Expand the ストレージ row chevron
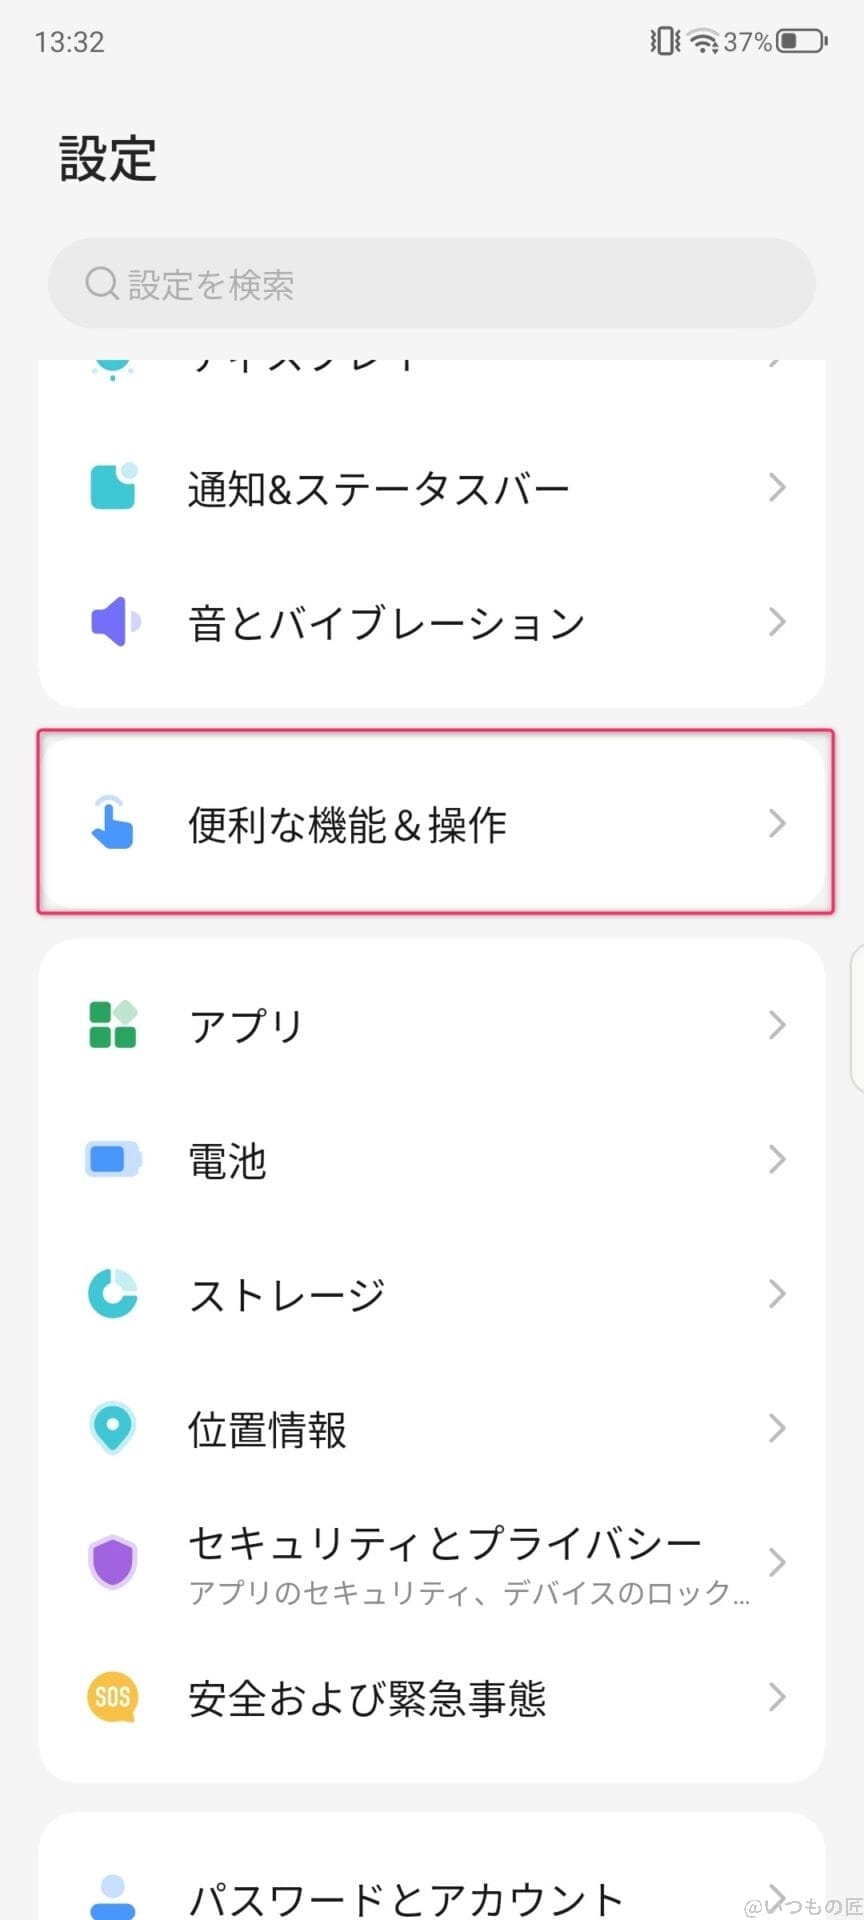This screenshot has height=1920, width=864. (777, 1293)
